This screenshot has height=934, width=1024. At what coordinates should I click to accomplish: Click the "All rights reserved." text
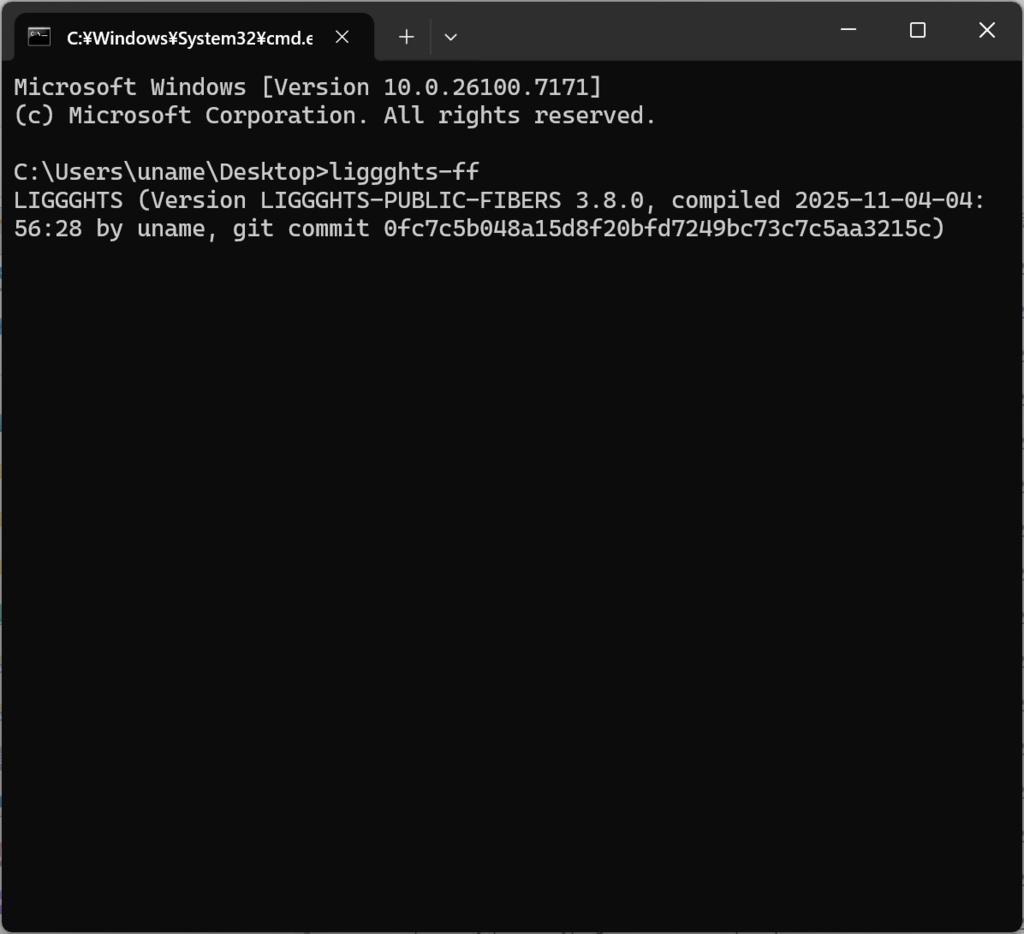click(x=520, y=115)
